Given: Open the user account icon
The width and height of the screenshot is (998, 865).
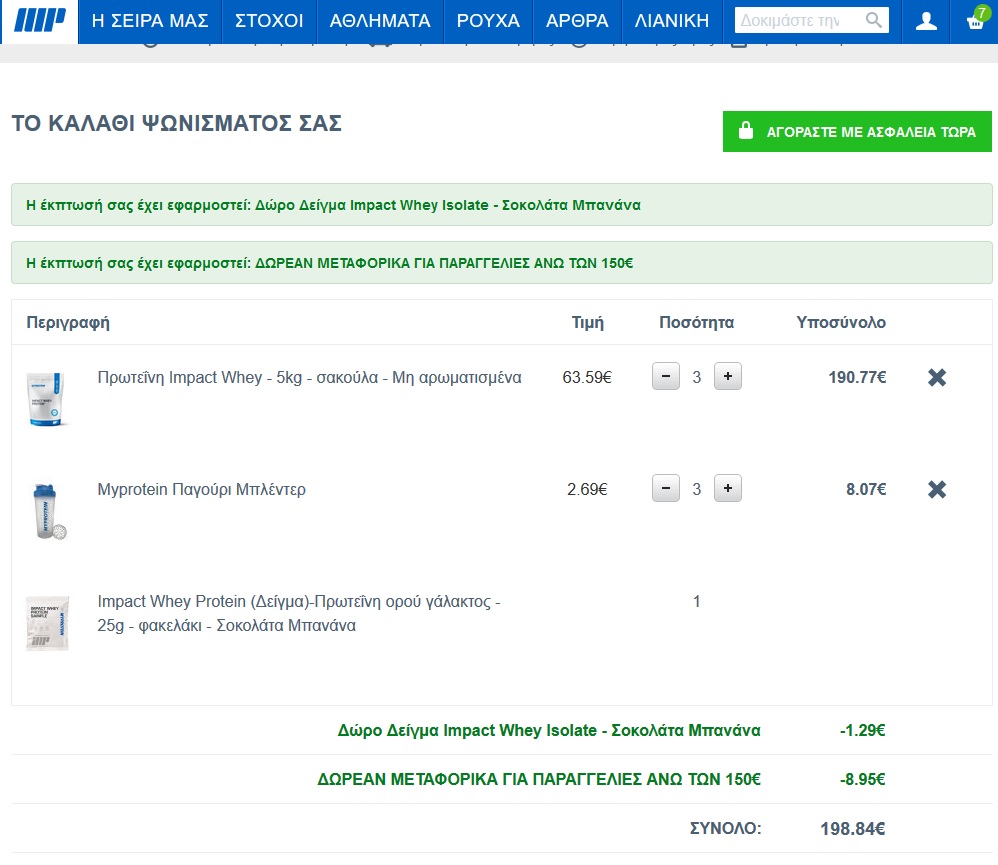Looking at the screenshot, I should coord(926,21).
